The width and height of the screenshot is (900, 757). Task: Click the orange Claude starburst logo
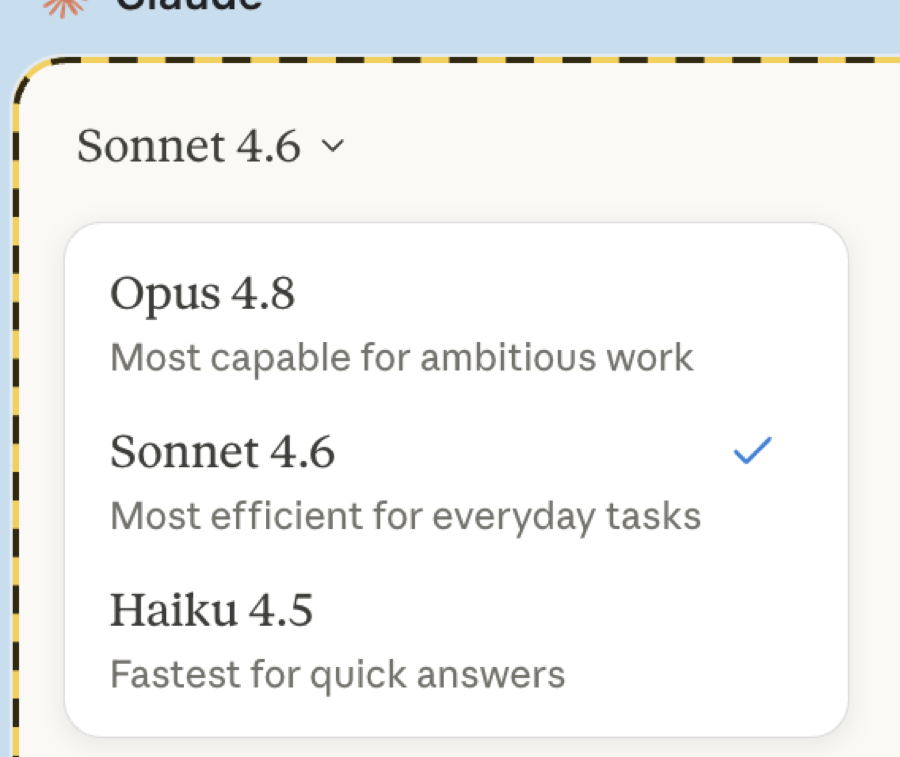(x=64, y=7)
